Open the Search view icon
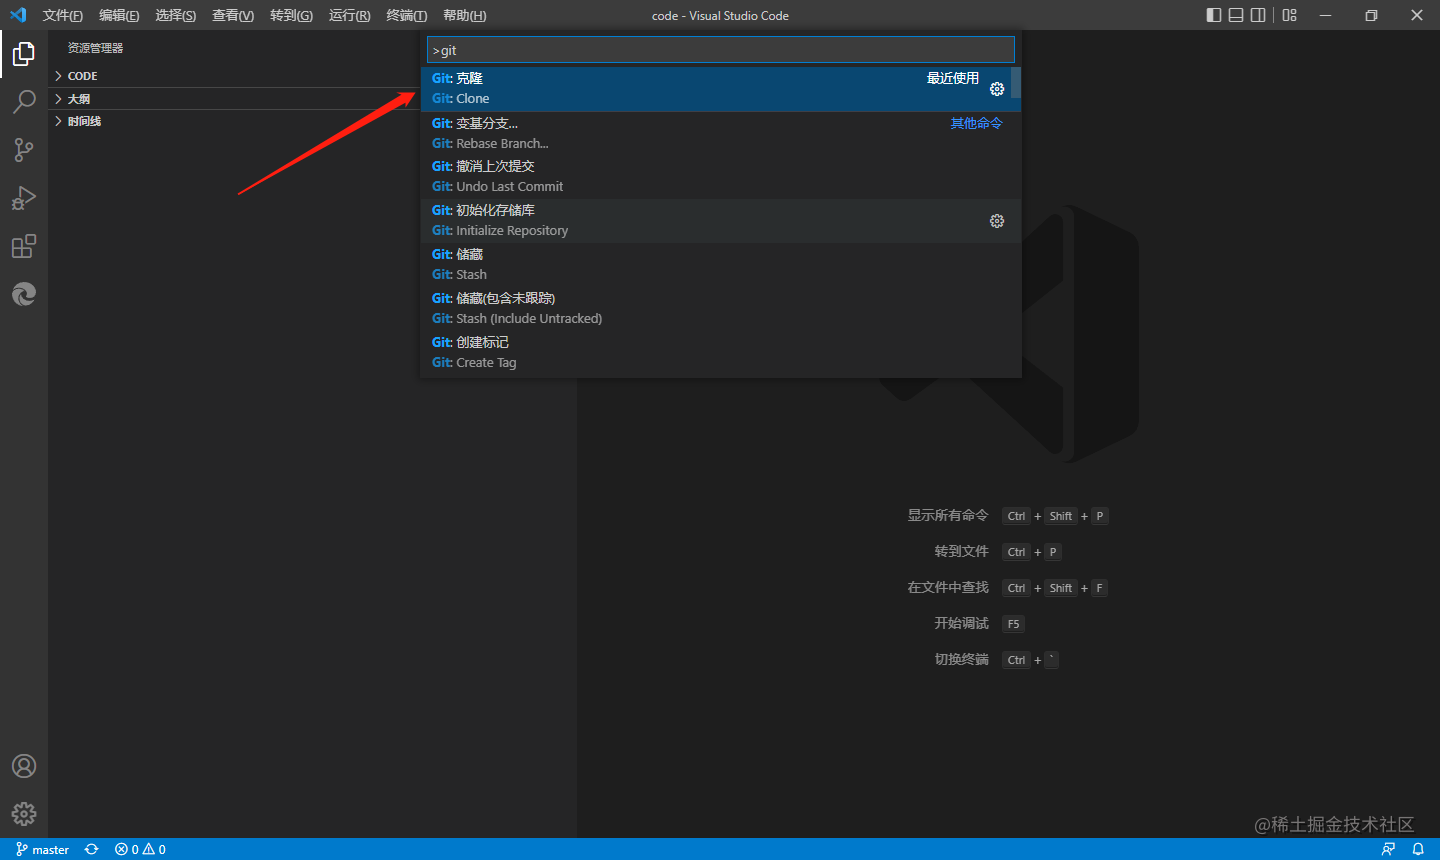The width and height of the screenshot is (1440, 860). tap(24, 101)
